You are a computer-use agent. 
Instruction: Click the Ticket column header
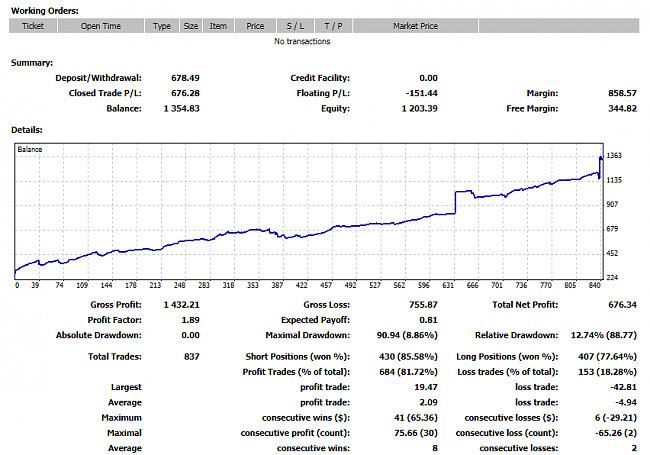[x=33, y=26]
